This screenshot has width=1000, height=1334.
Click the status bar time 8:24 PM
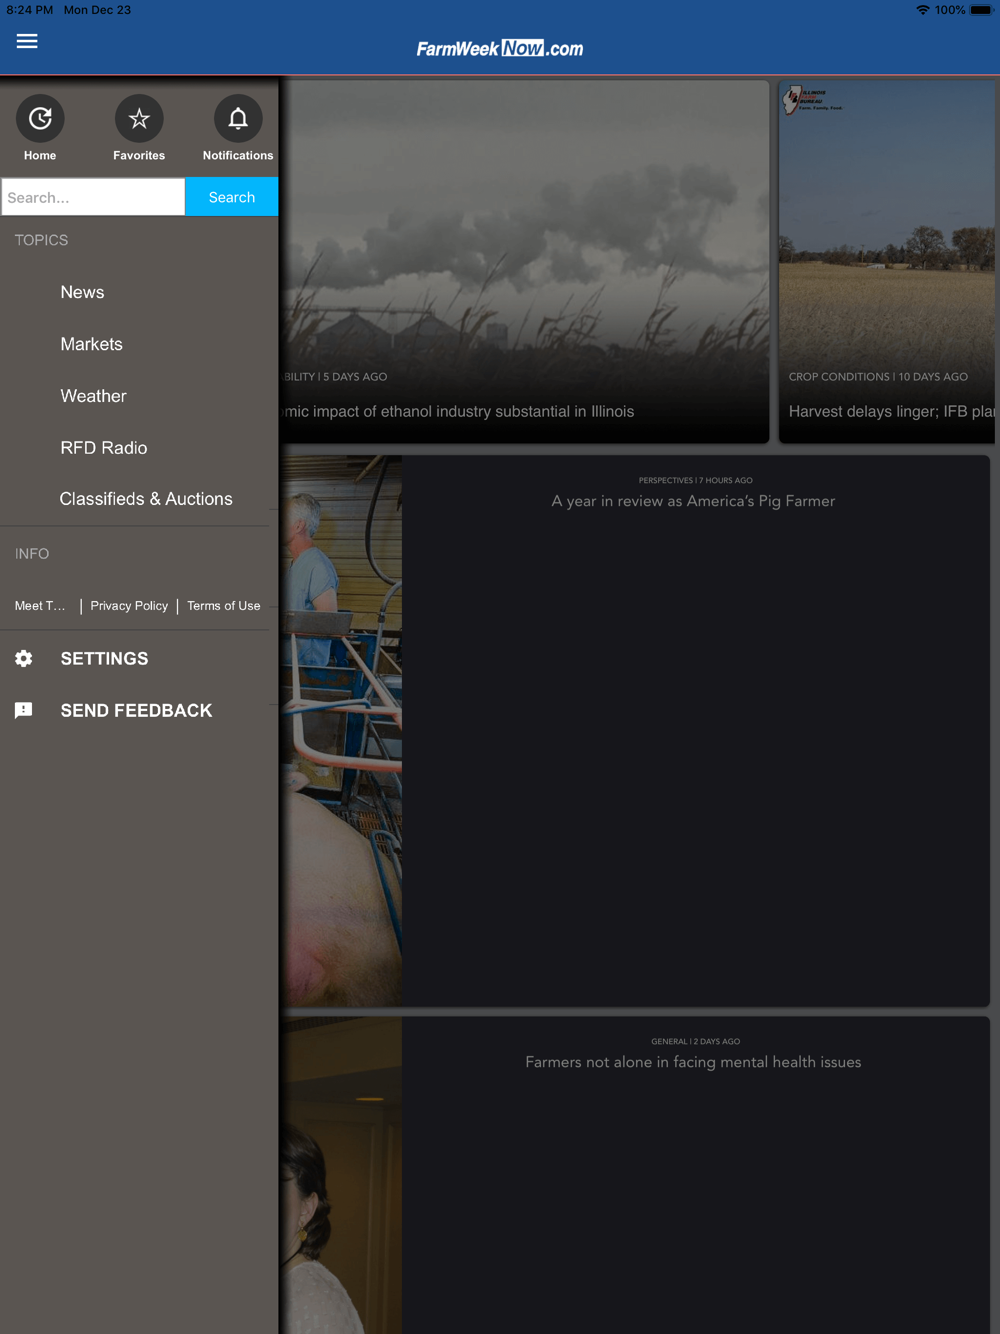(x=29, y=10)
